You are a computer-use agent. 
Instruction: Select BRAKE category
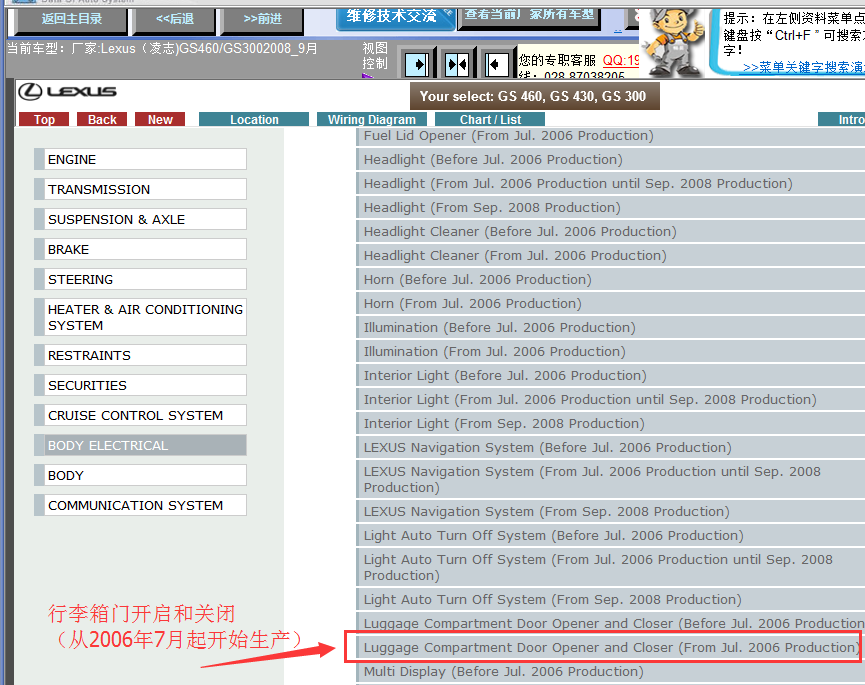pyautogui.click(x=140, y=249)
